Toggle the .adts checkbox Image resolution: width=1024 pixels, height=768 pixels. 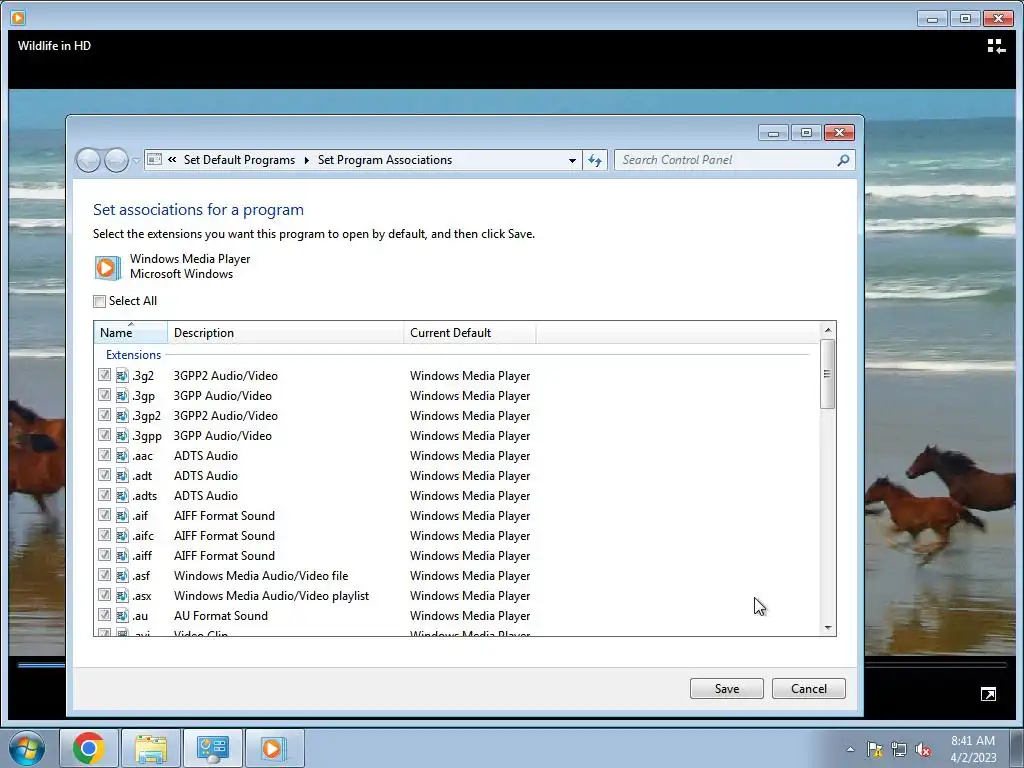click(x=104, y=495)
